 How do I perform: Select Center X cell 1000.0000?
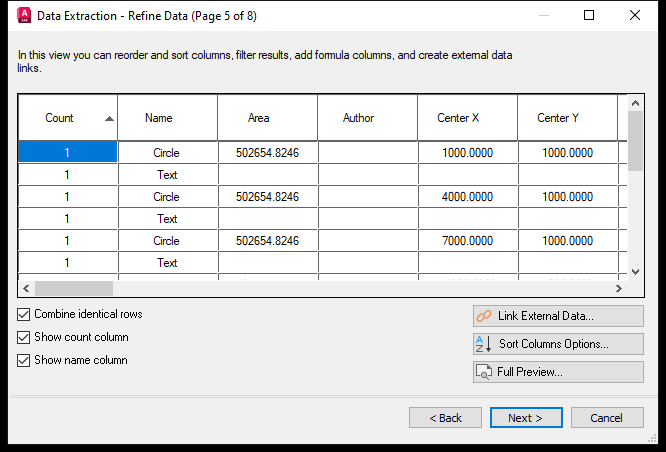coord(468,153)
